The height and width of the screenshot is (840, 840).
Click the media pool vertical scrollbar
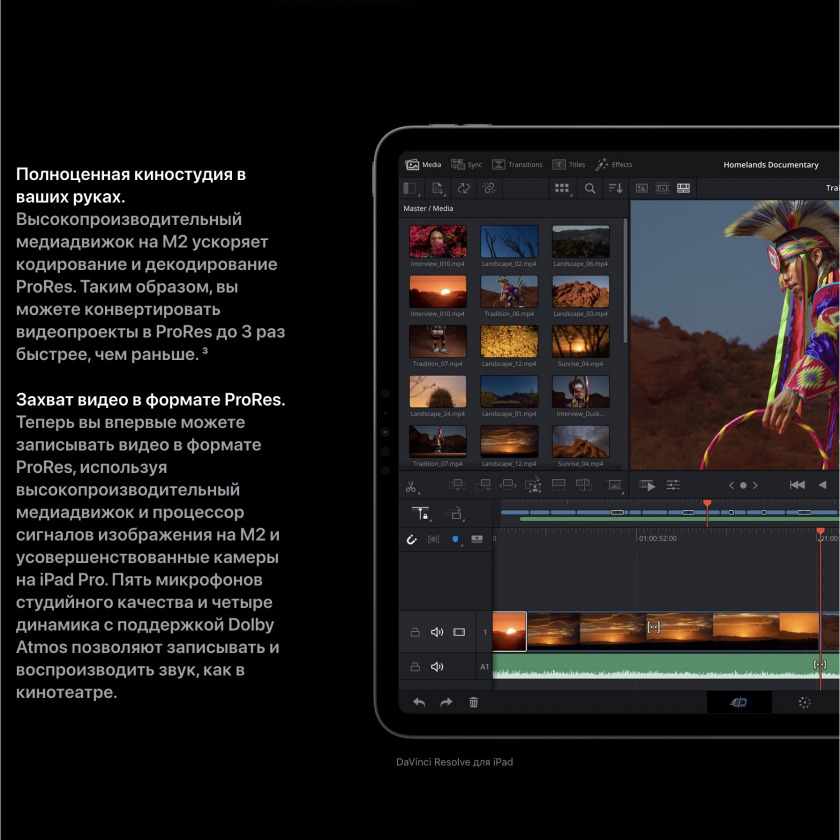(625, 281)
